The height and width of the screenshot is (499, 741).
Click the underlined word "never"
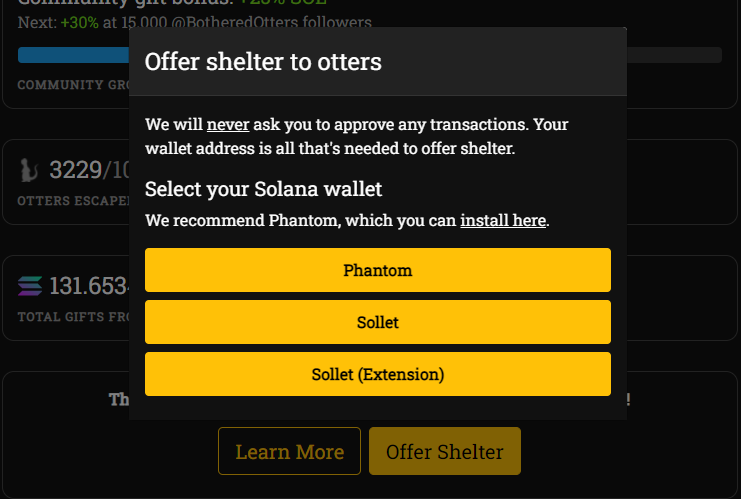pos(227,125)
